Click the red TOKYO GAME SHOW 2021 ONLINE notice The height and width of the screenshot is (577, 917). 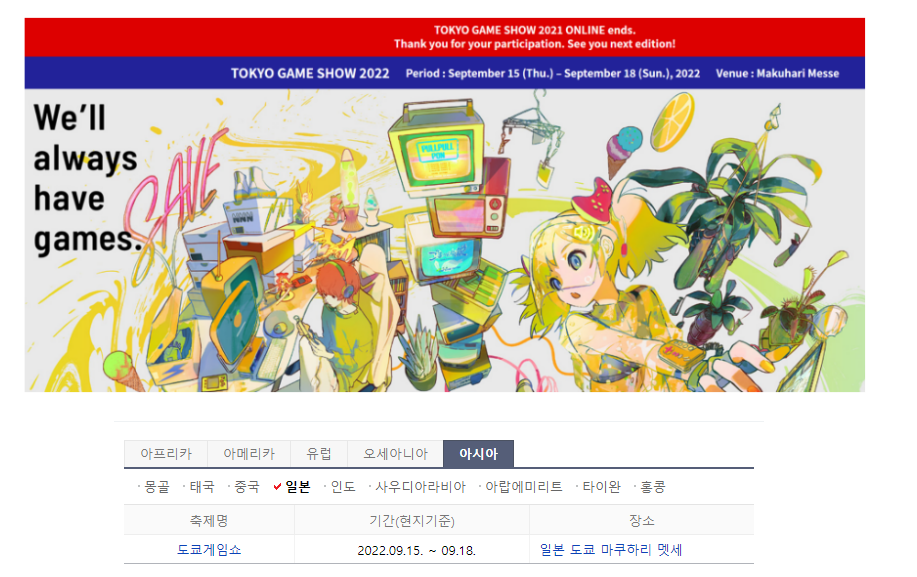click(x=444, y=37)
